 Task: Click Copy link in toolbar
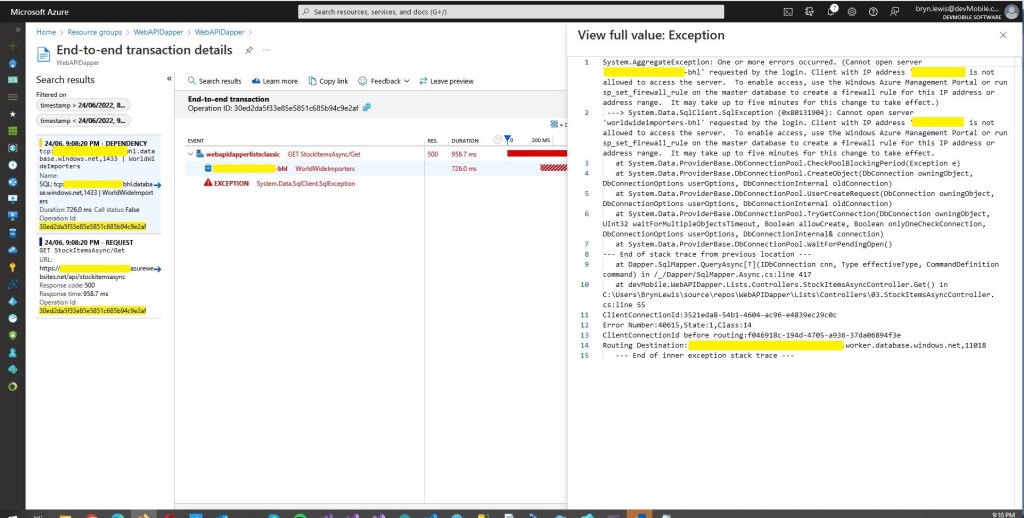click(328, 81)
